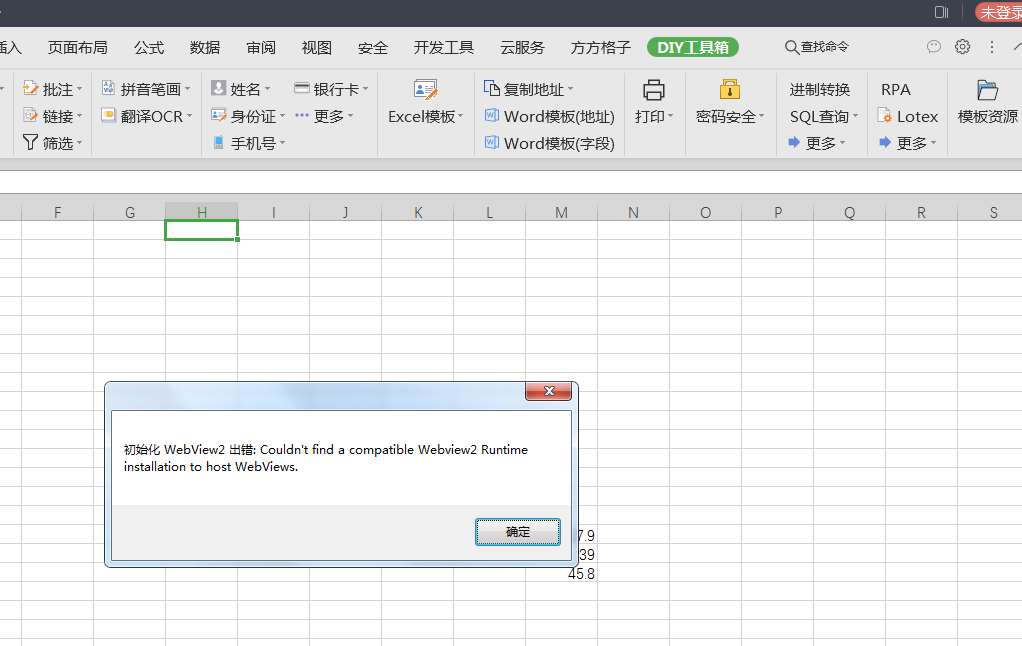This screenshot has height=646, width=1022.
Task: Open the 审阅 tab
Action: point(261,48)
